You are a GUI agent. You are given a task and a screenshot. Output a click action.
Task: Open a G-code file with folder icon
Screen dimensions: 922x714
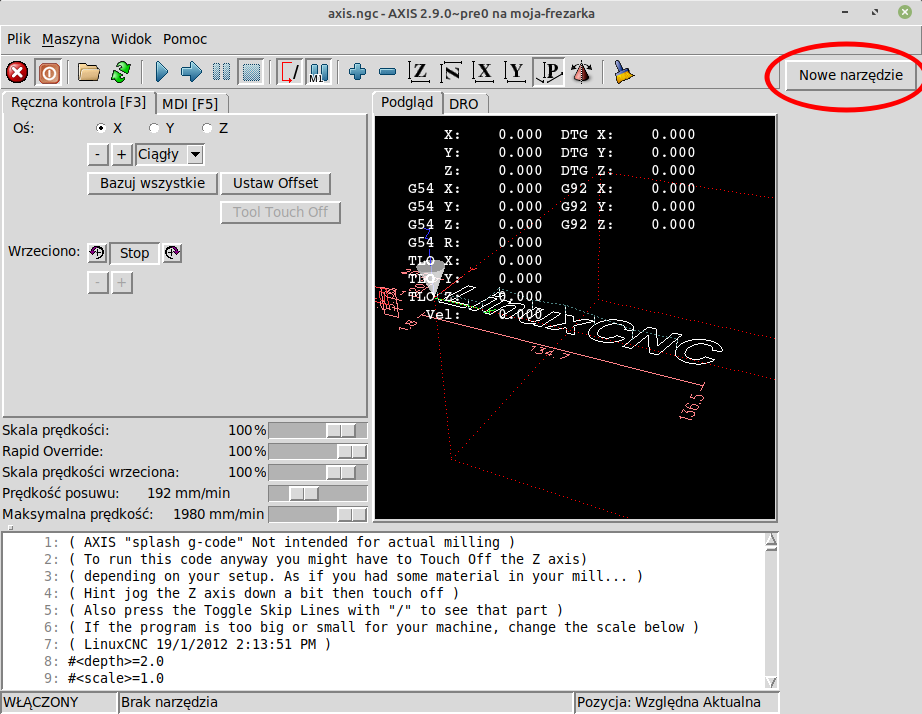coord(89,72)
